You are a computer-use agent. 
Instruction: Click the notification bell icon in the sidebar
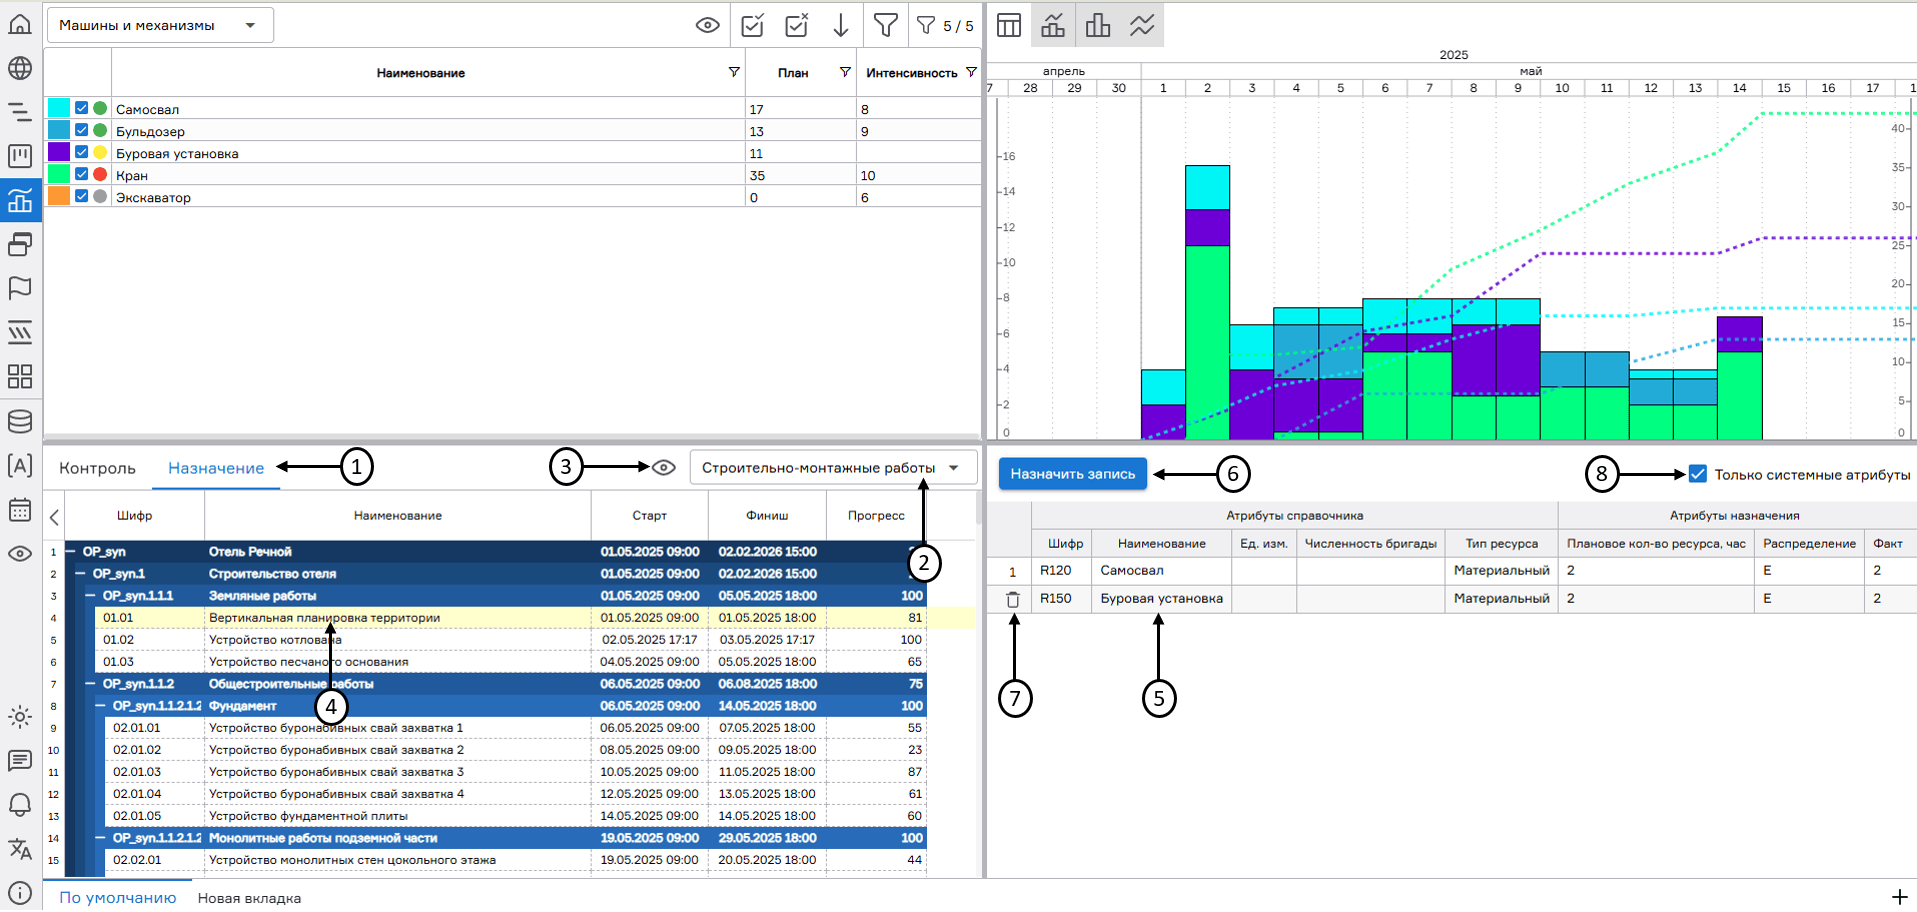[x=20, y=805]
